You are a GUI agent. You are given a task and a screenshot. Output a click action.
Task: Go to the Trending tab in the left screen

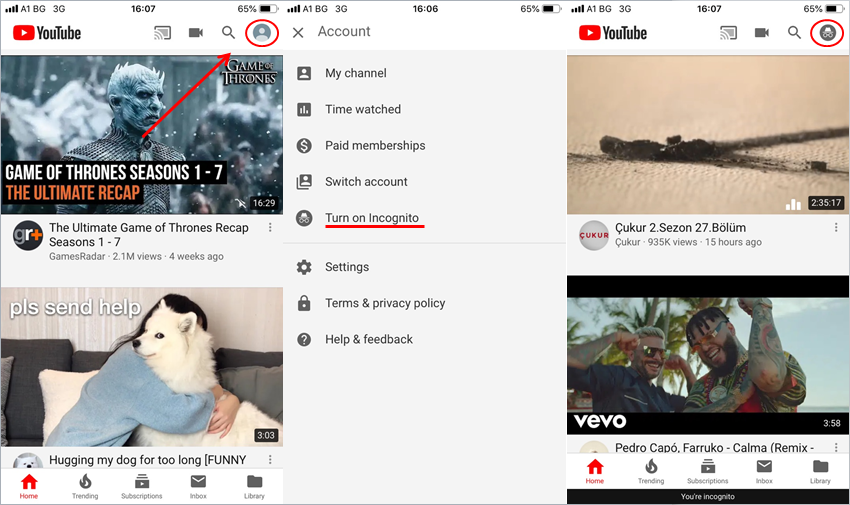pos(85,487)
